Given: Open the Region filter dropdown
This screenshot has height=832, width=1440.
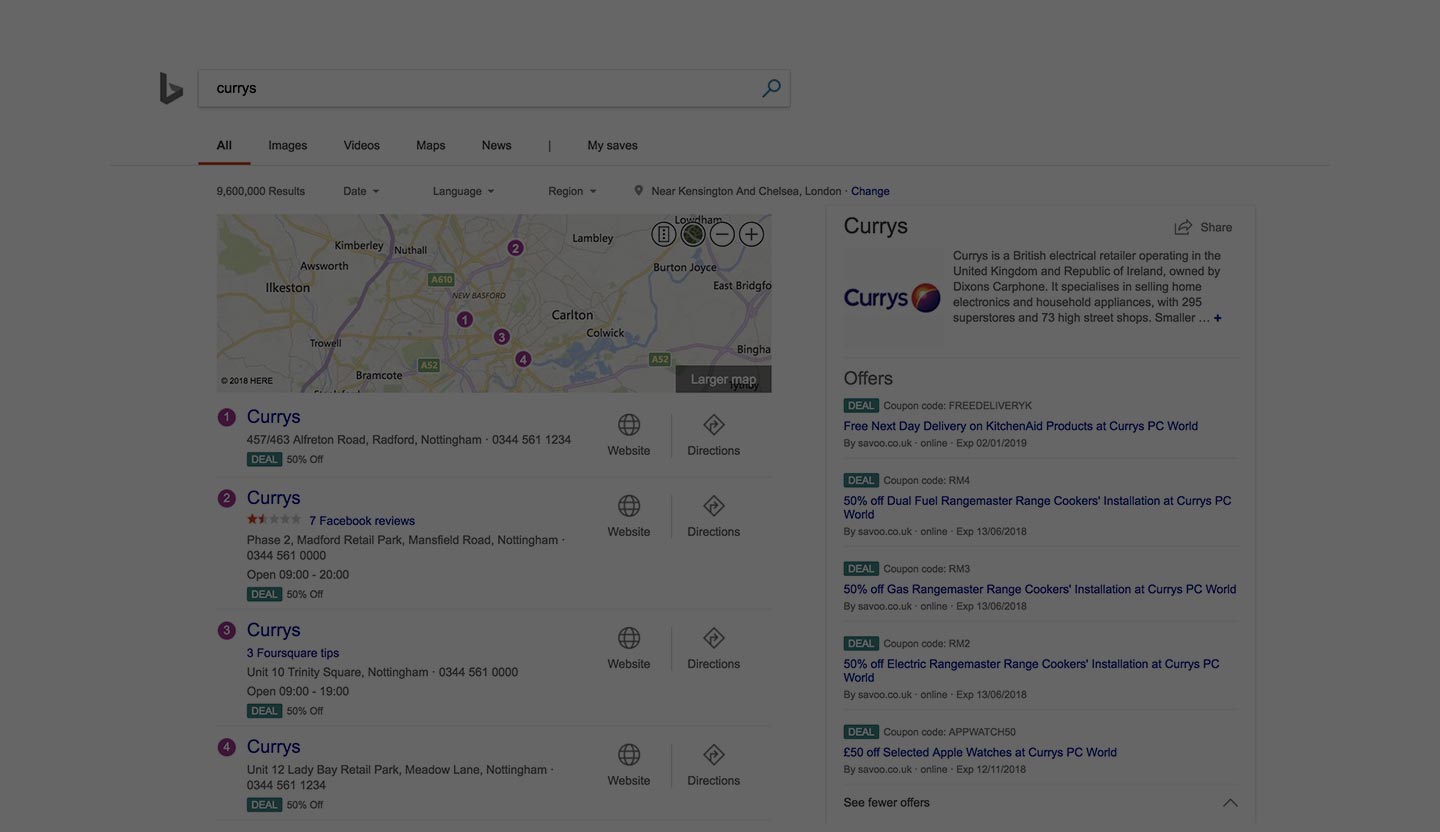Looking at the screenshot, I should pyautogui.click(x=572, y=191).
